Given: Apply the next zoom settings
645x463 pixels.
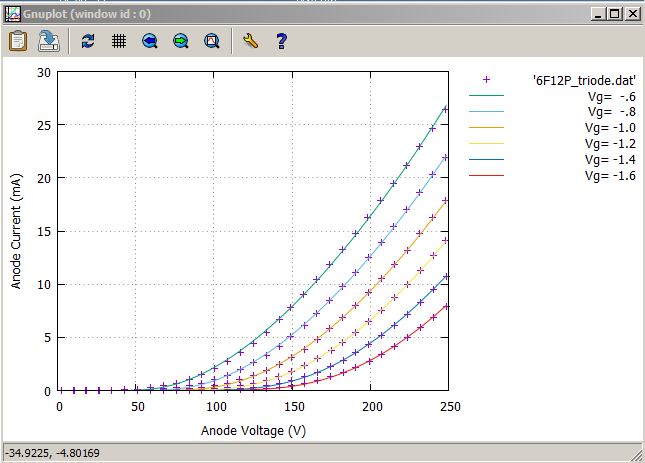Looking at the screenshot, I should pos(181,41).
